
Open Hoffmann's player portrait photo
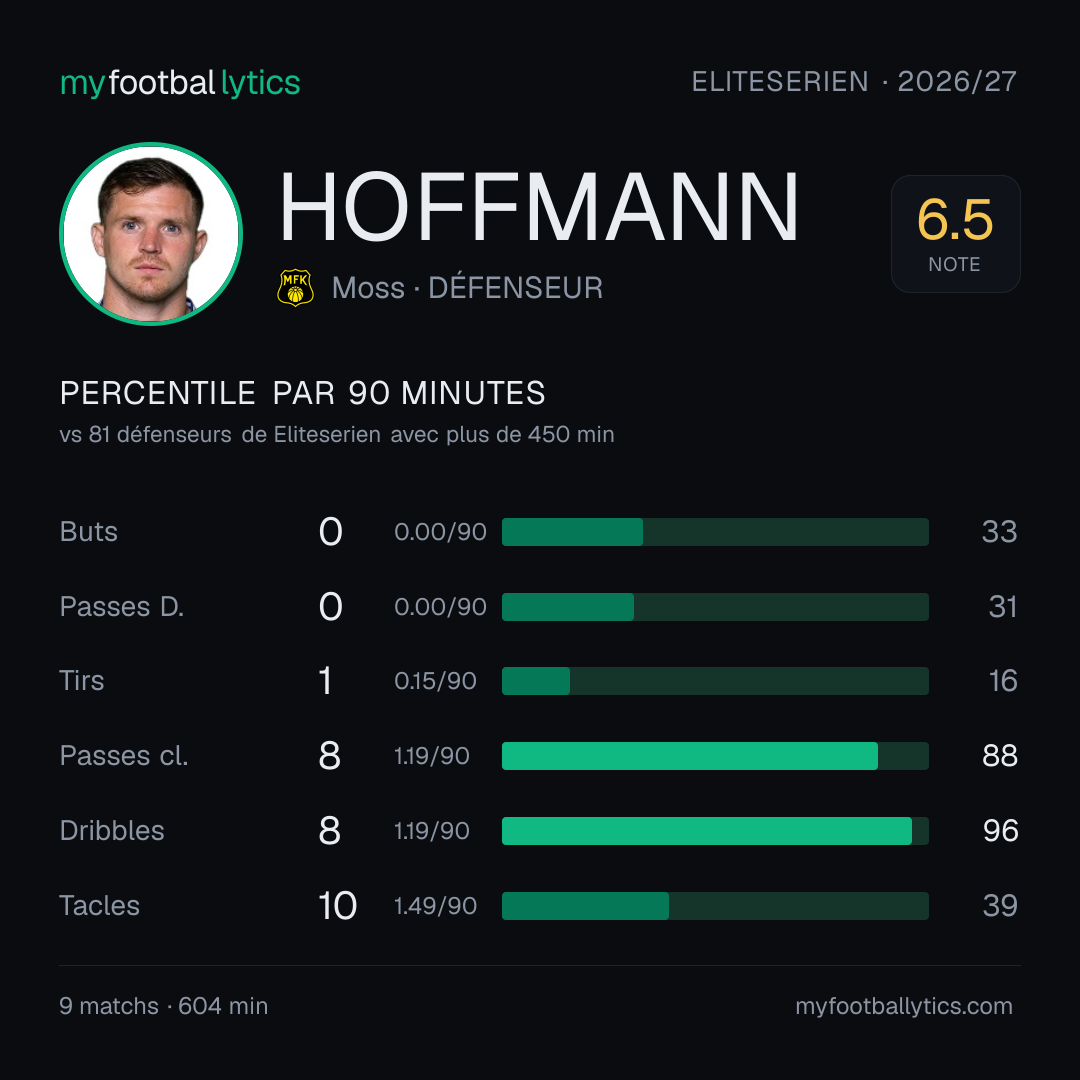pos(151,233)
